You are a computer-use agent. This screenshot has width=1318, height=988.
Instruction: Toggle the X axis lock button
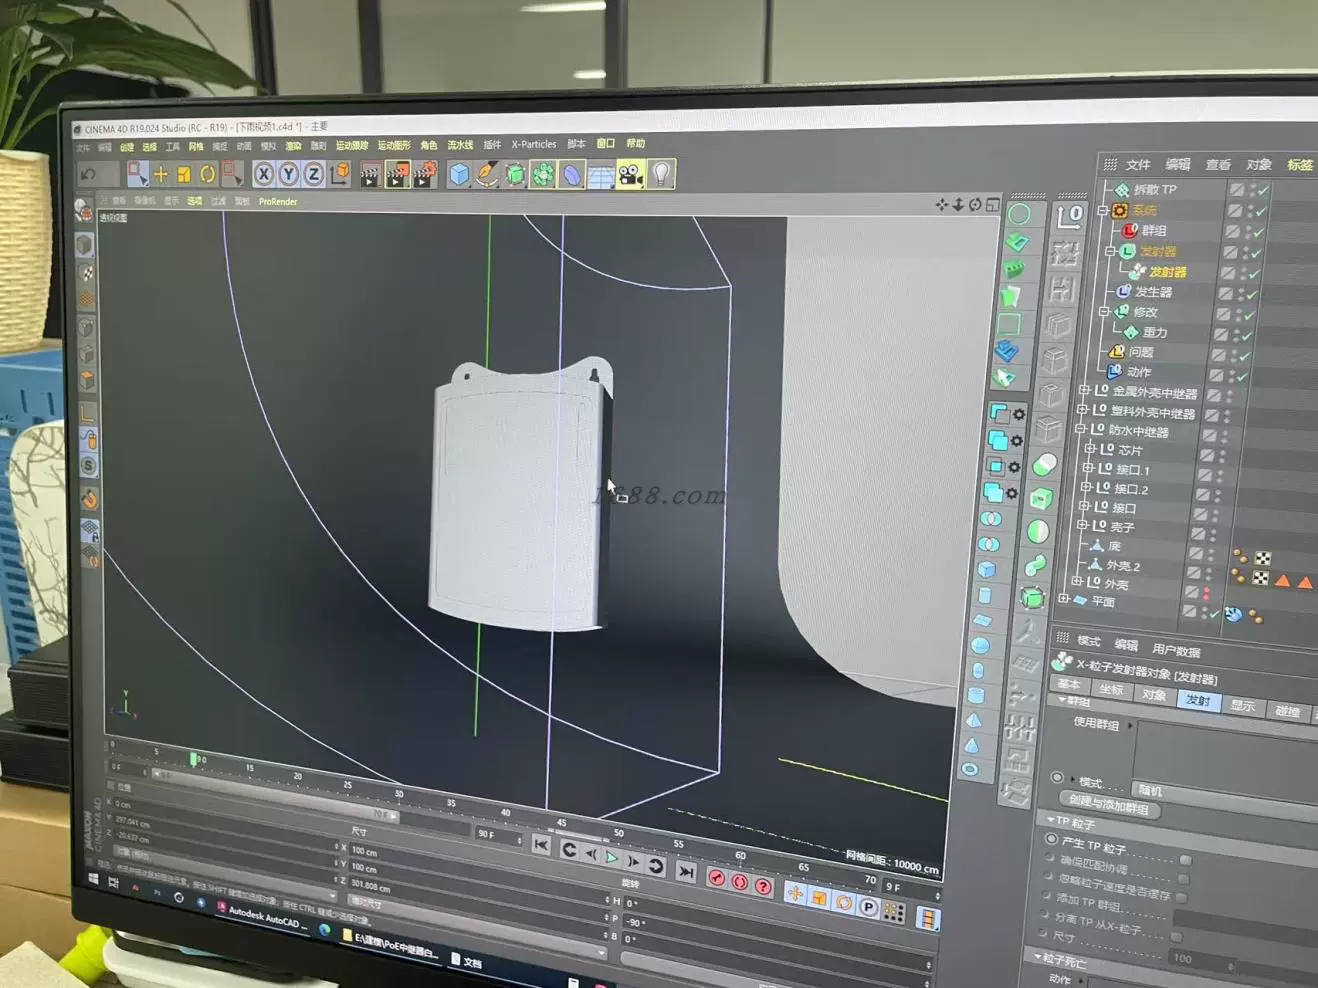click(x=263, y=175)
